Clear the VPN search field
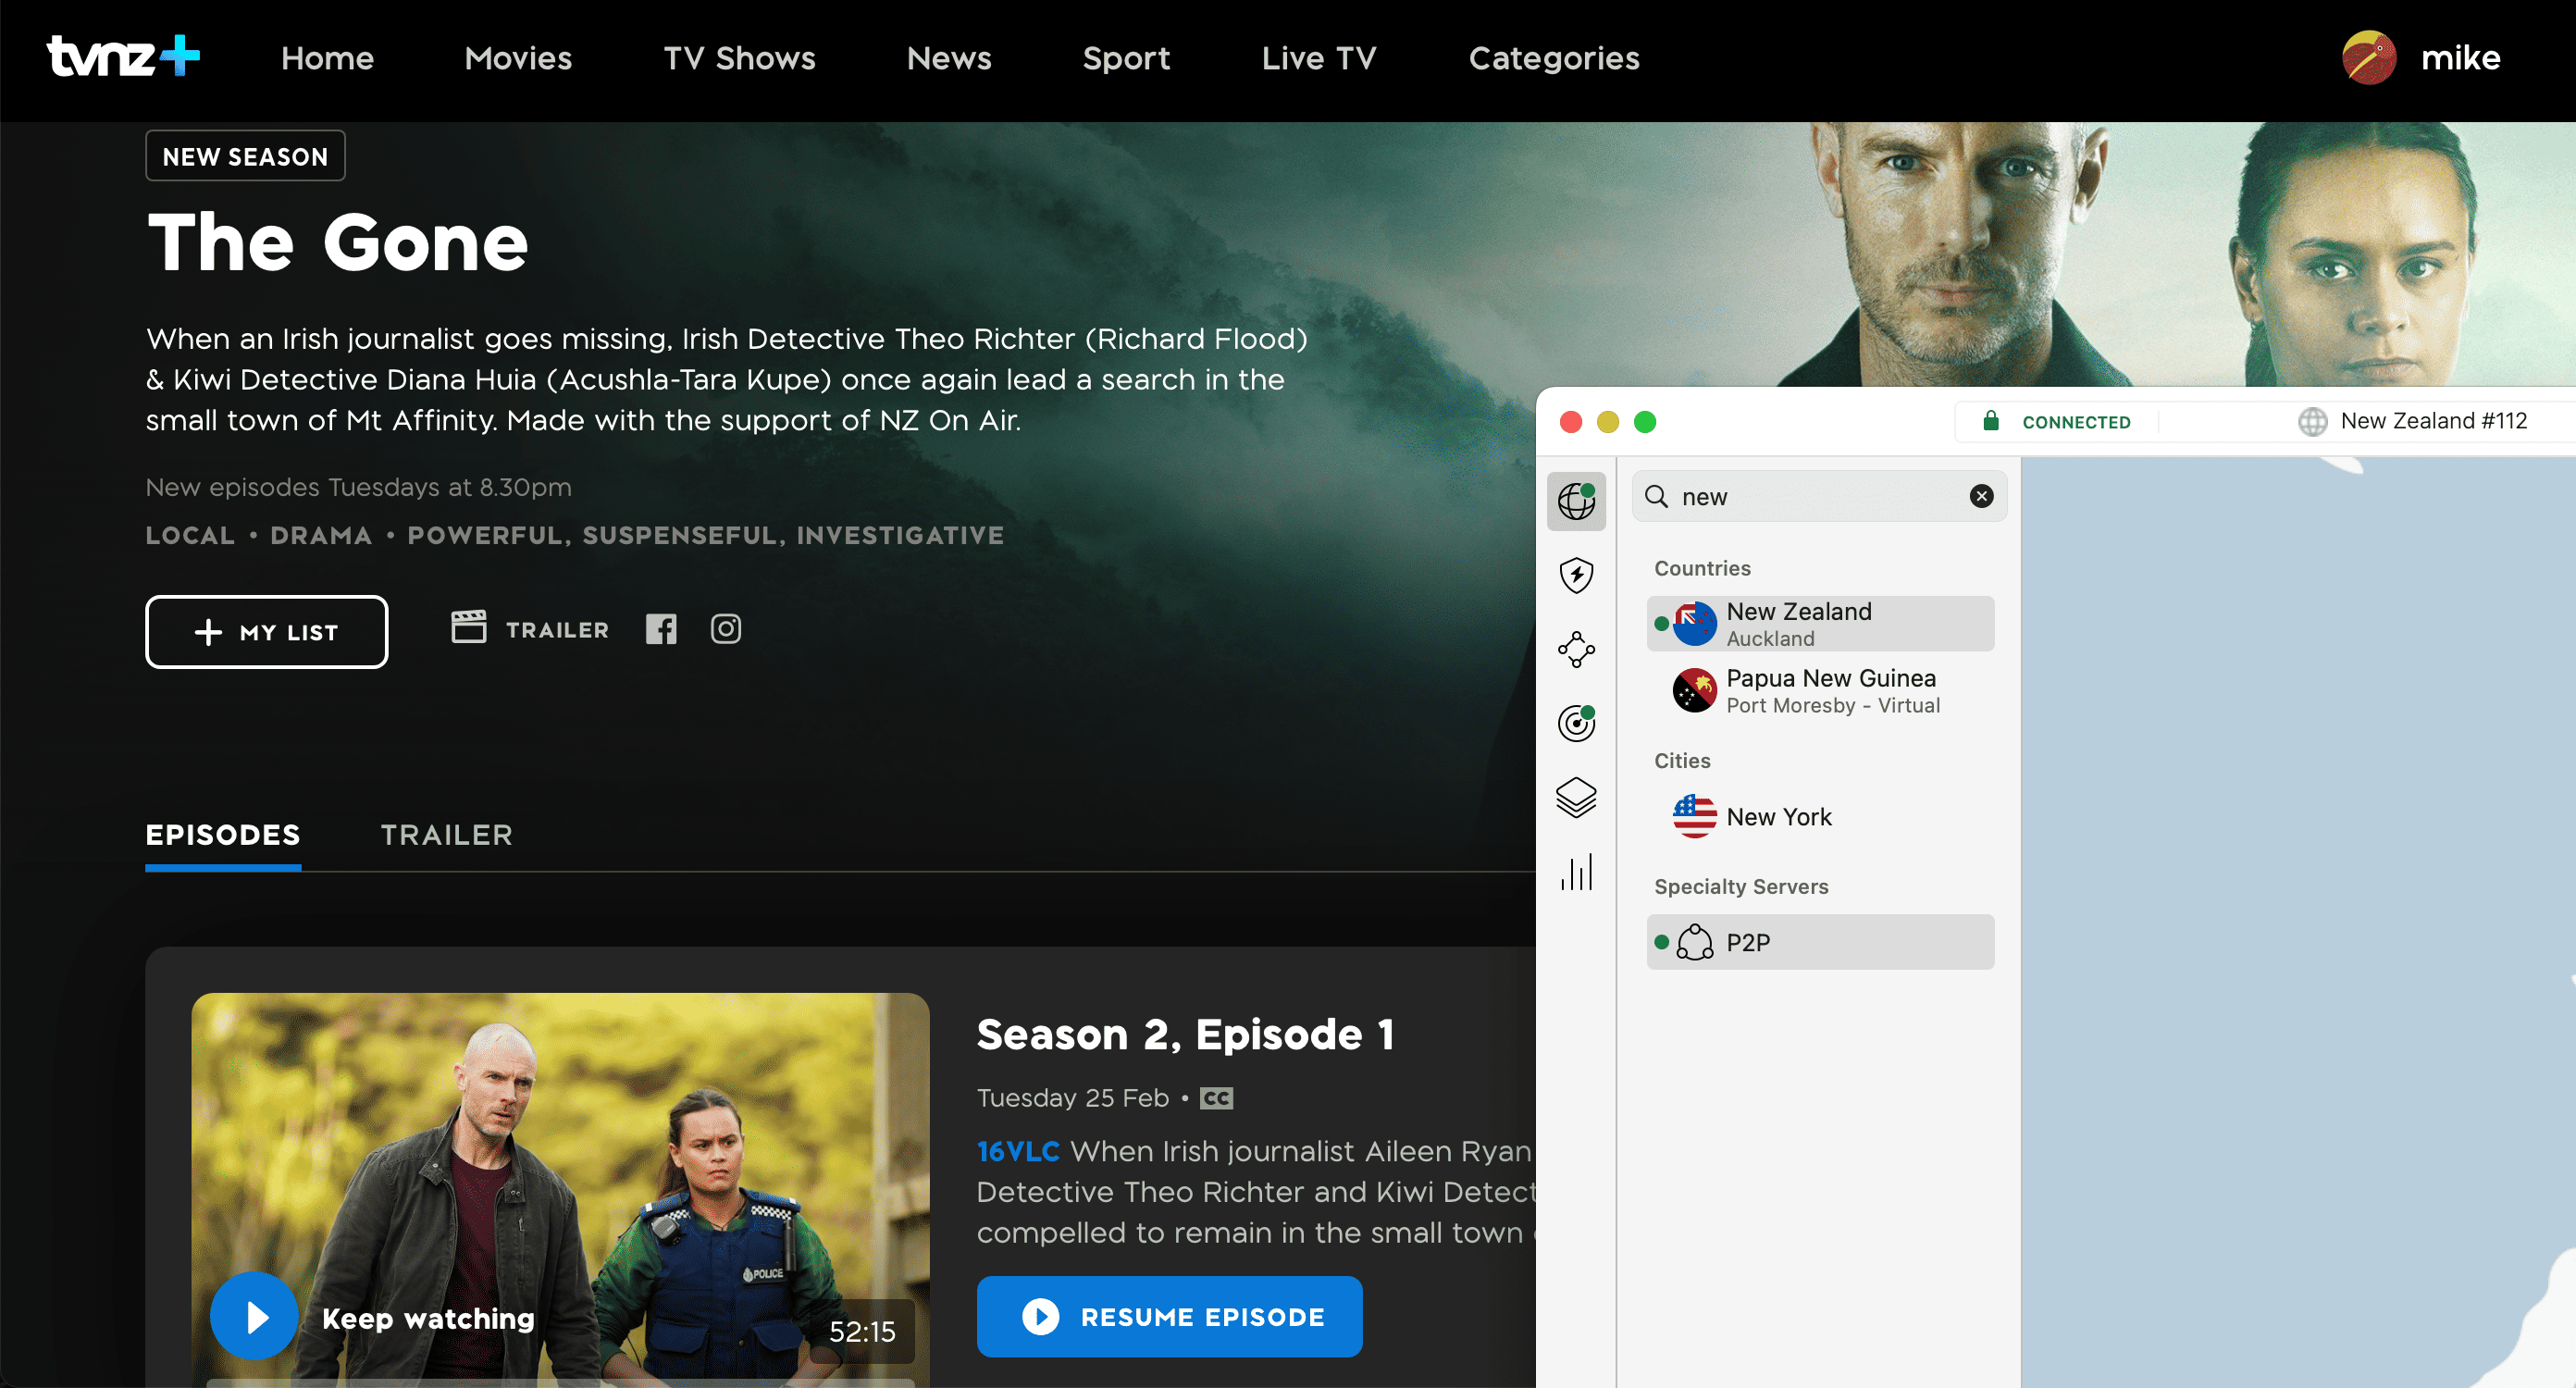 pos(1981,496)
